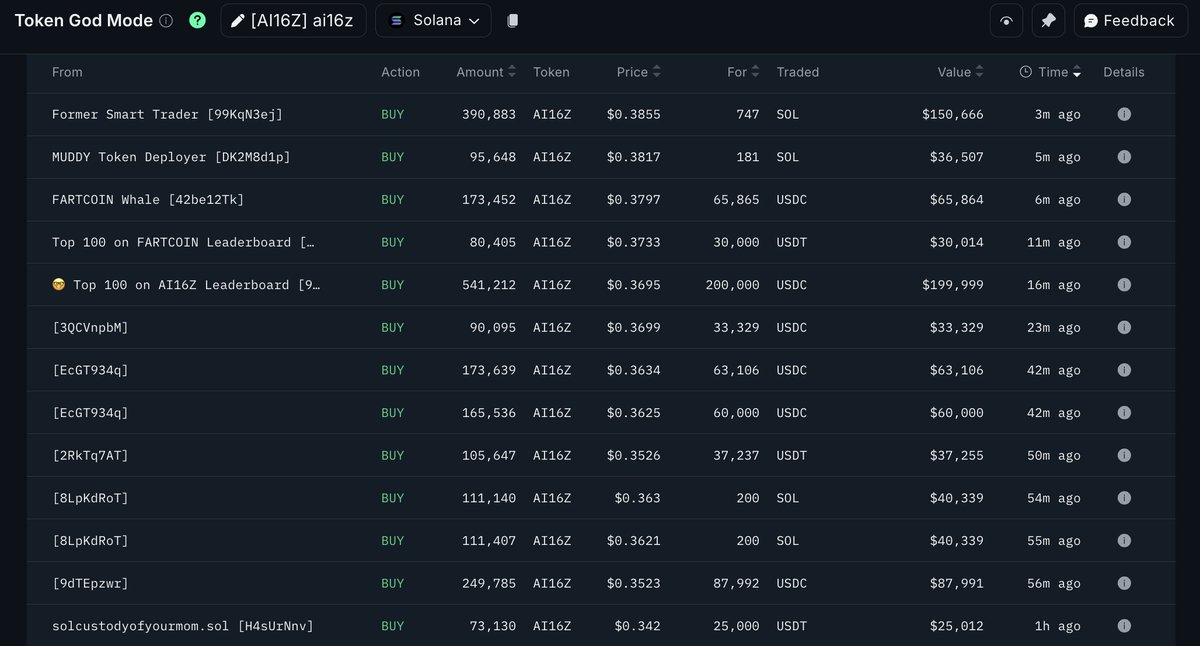Open details for Former Smart Trader row
1200x646 pixels.
coord(1123,114)
